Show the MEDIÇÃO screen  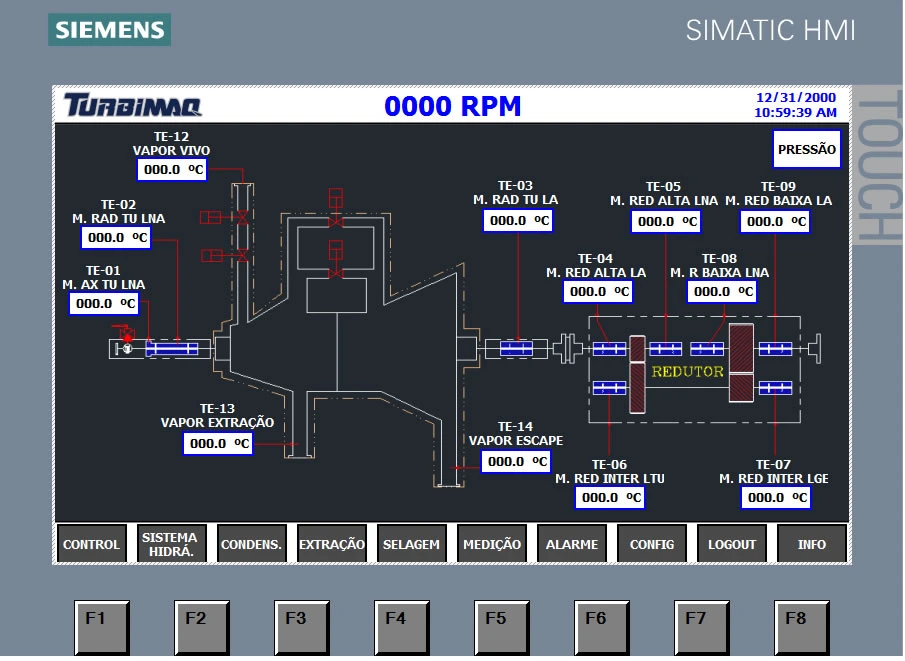tap(492, 543)
